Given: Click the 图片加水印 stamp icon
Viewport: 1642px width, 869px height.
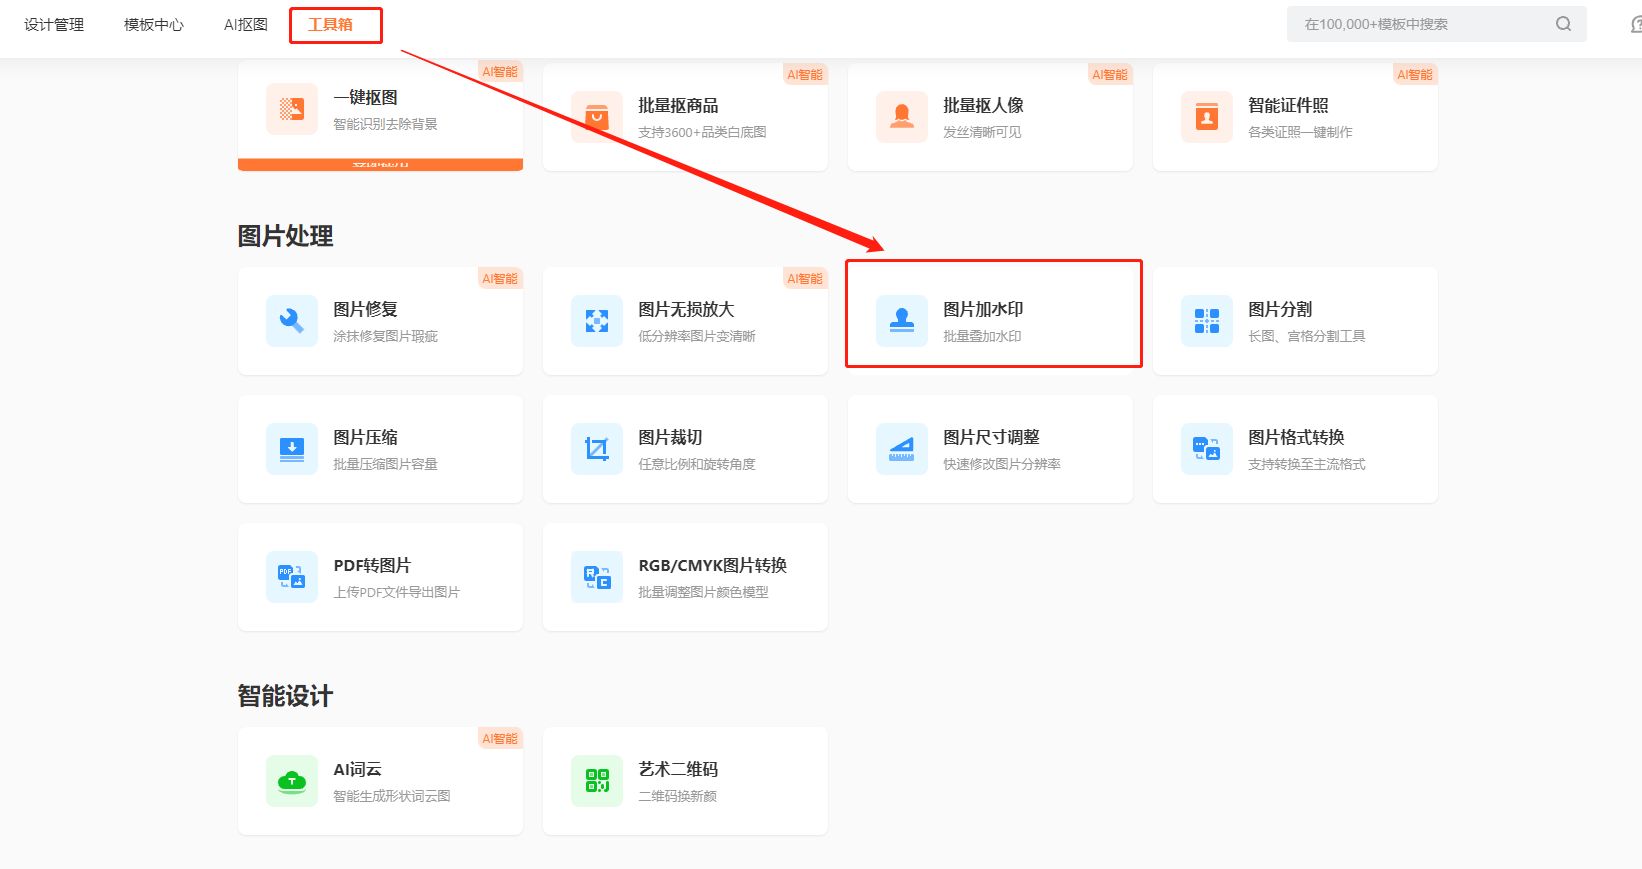Looking at the screenshot, I should [x=901, y=321].
